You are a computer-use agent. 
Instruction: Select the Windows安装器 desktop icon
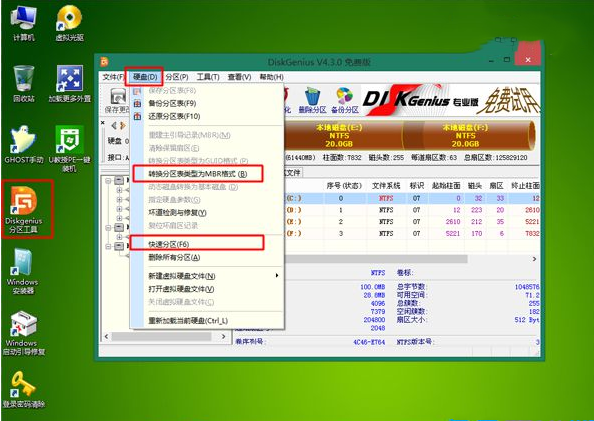click(23, 271)
